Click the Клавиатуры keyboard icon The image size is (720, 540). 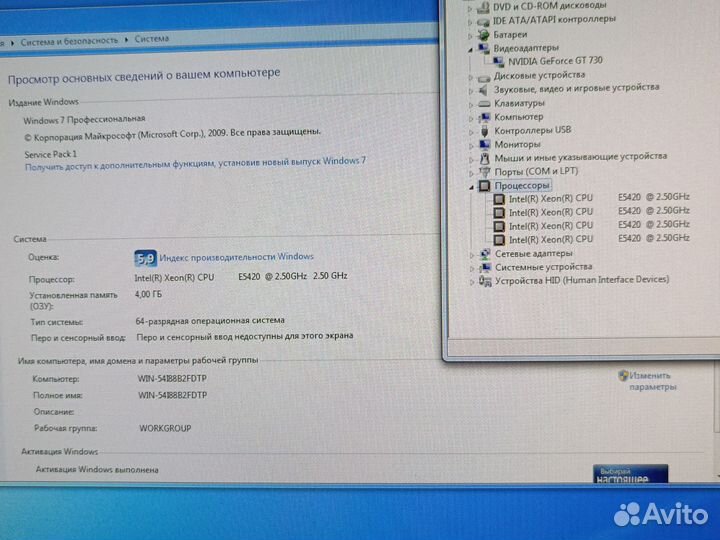pyautogui.click(x=484, y=104)
